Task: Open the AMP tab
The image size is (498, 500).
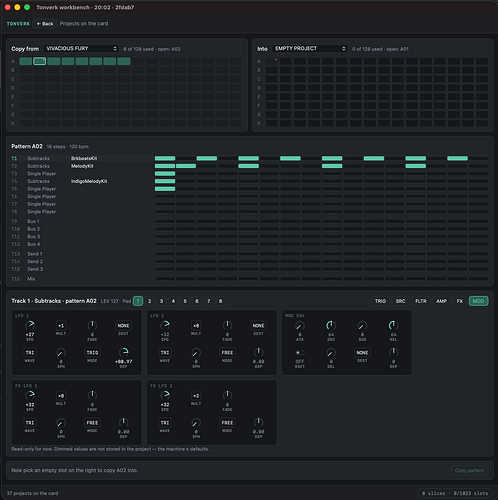Action: (x=441, y=301)
